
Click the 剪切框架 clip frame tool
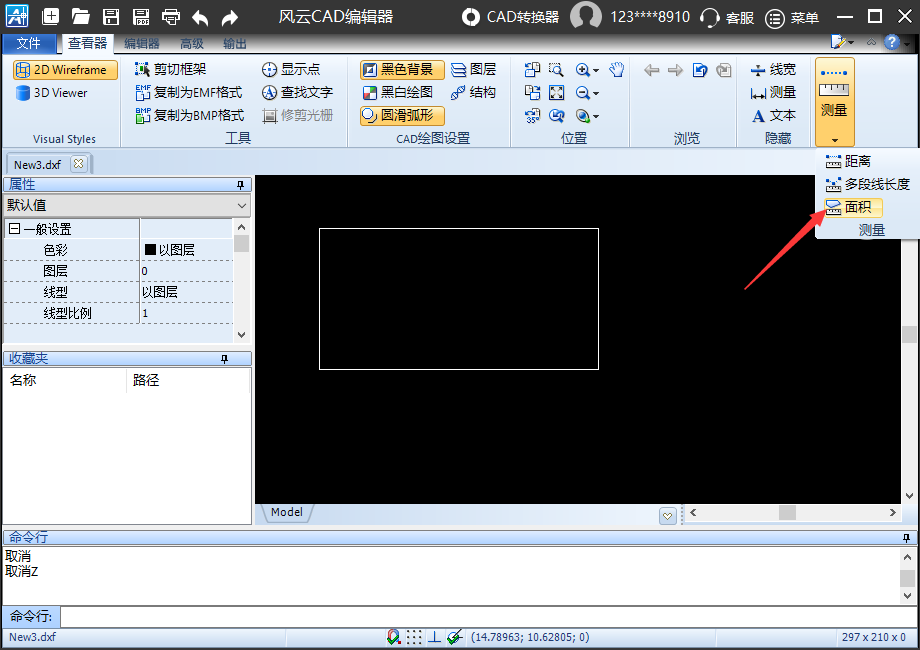171,69
